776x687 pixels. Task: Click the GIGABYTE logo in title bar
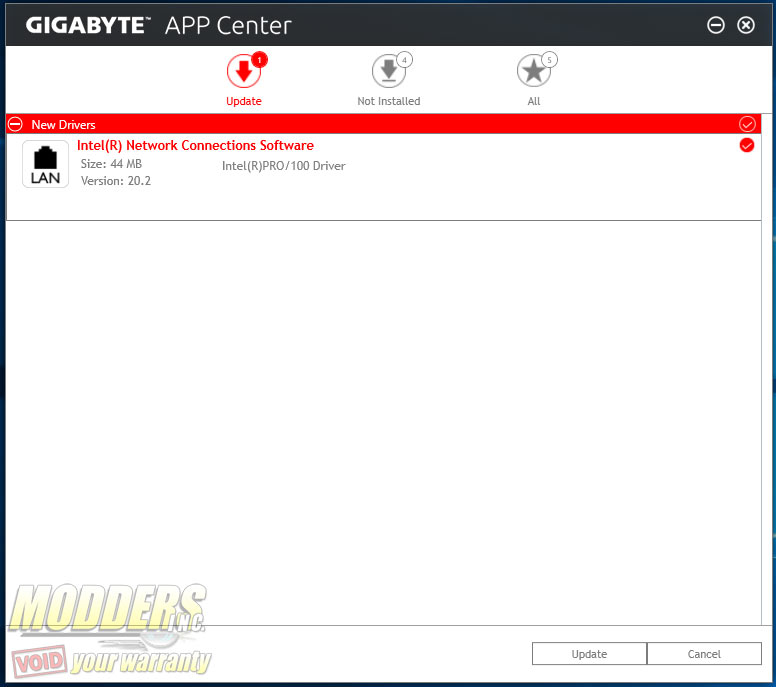(88, 25)
